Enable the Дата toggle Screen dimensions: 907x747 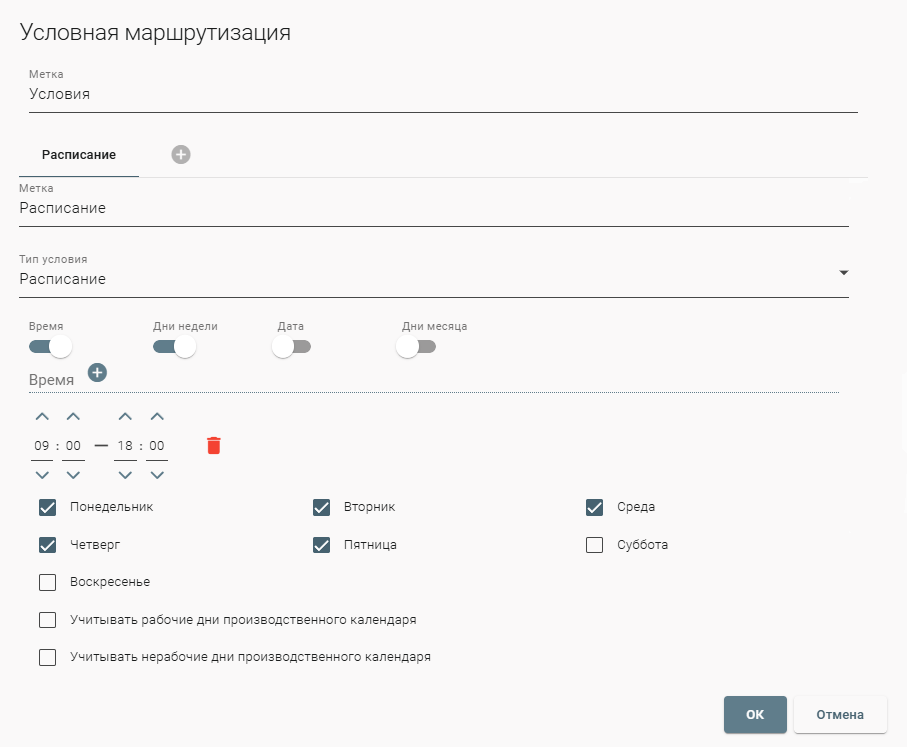pos(291,347)
